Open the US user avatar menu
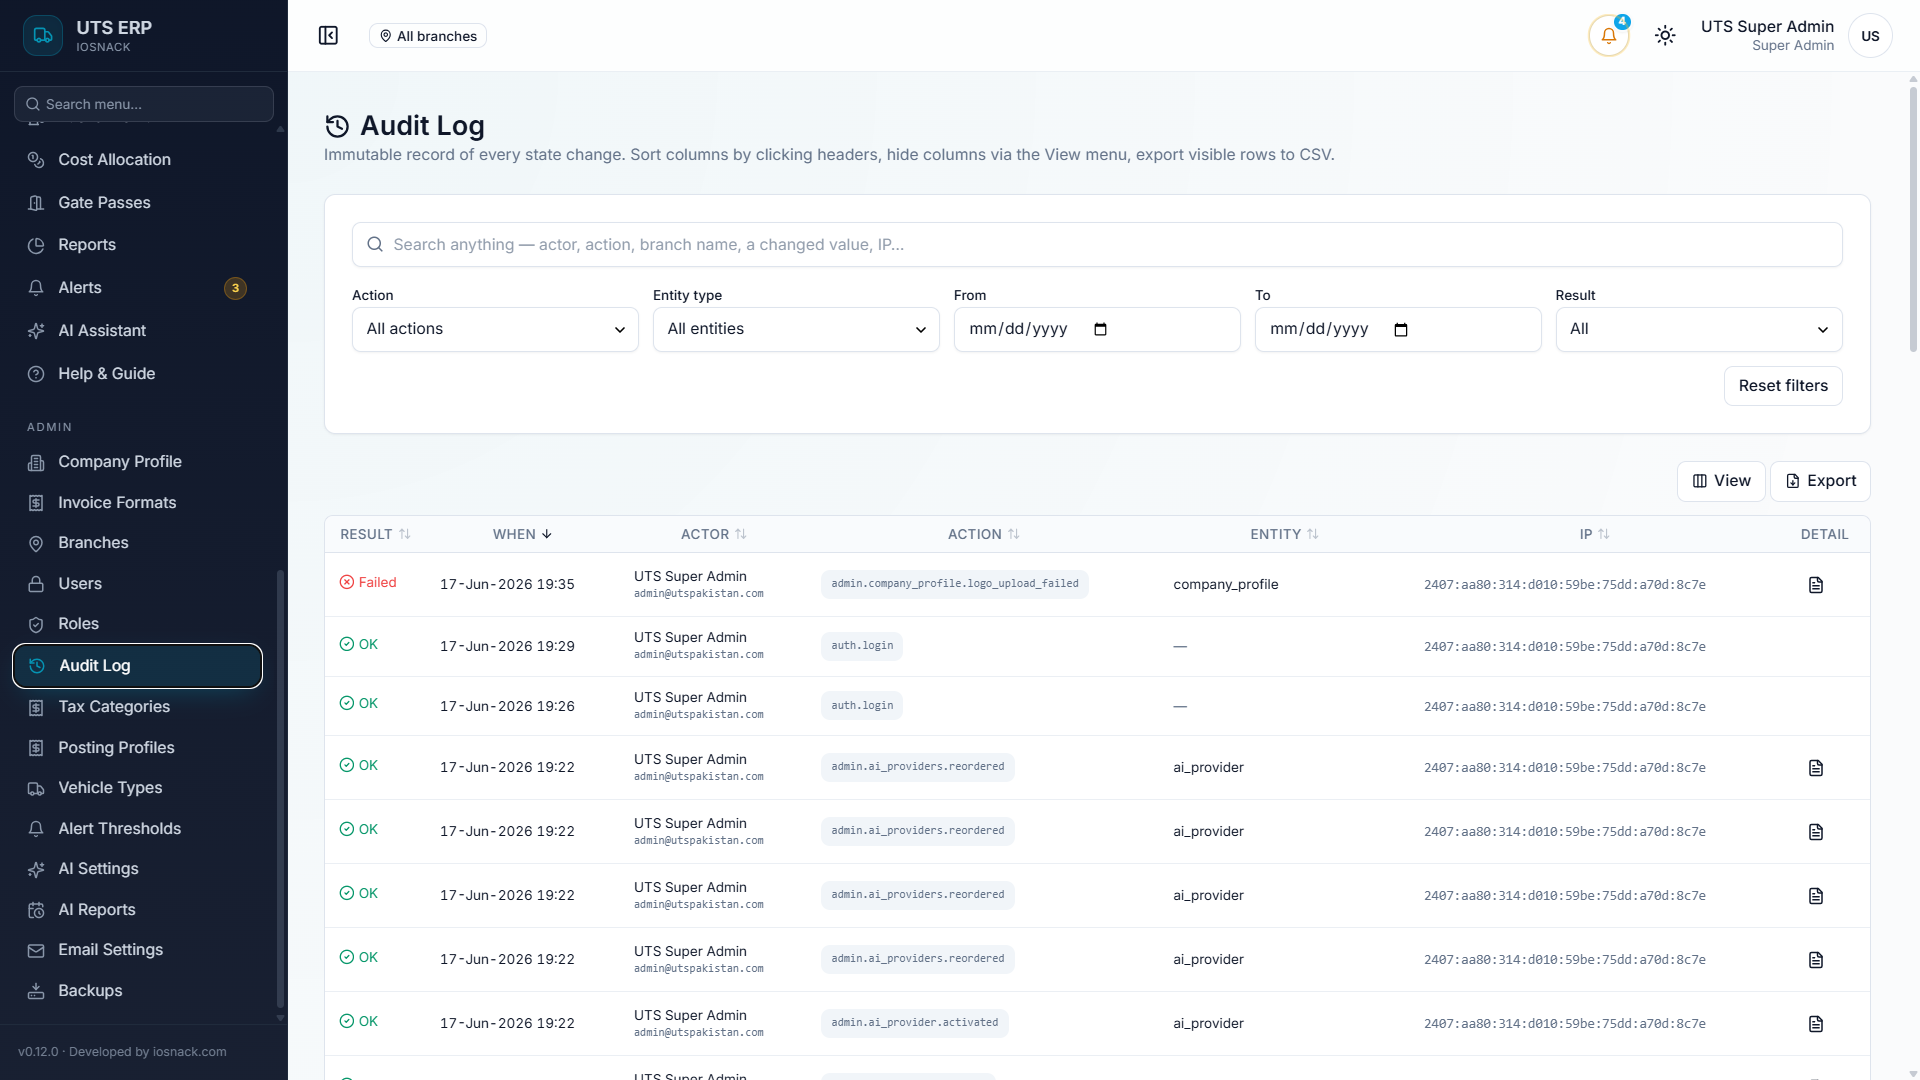The width and height of the screenshot is (1920, 1080). click(1870, 36)
